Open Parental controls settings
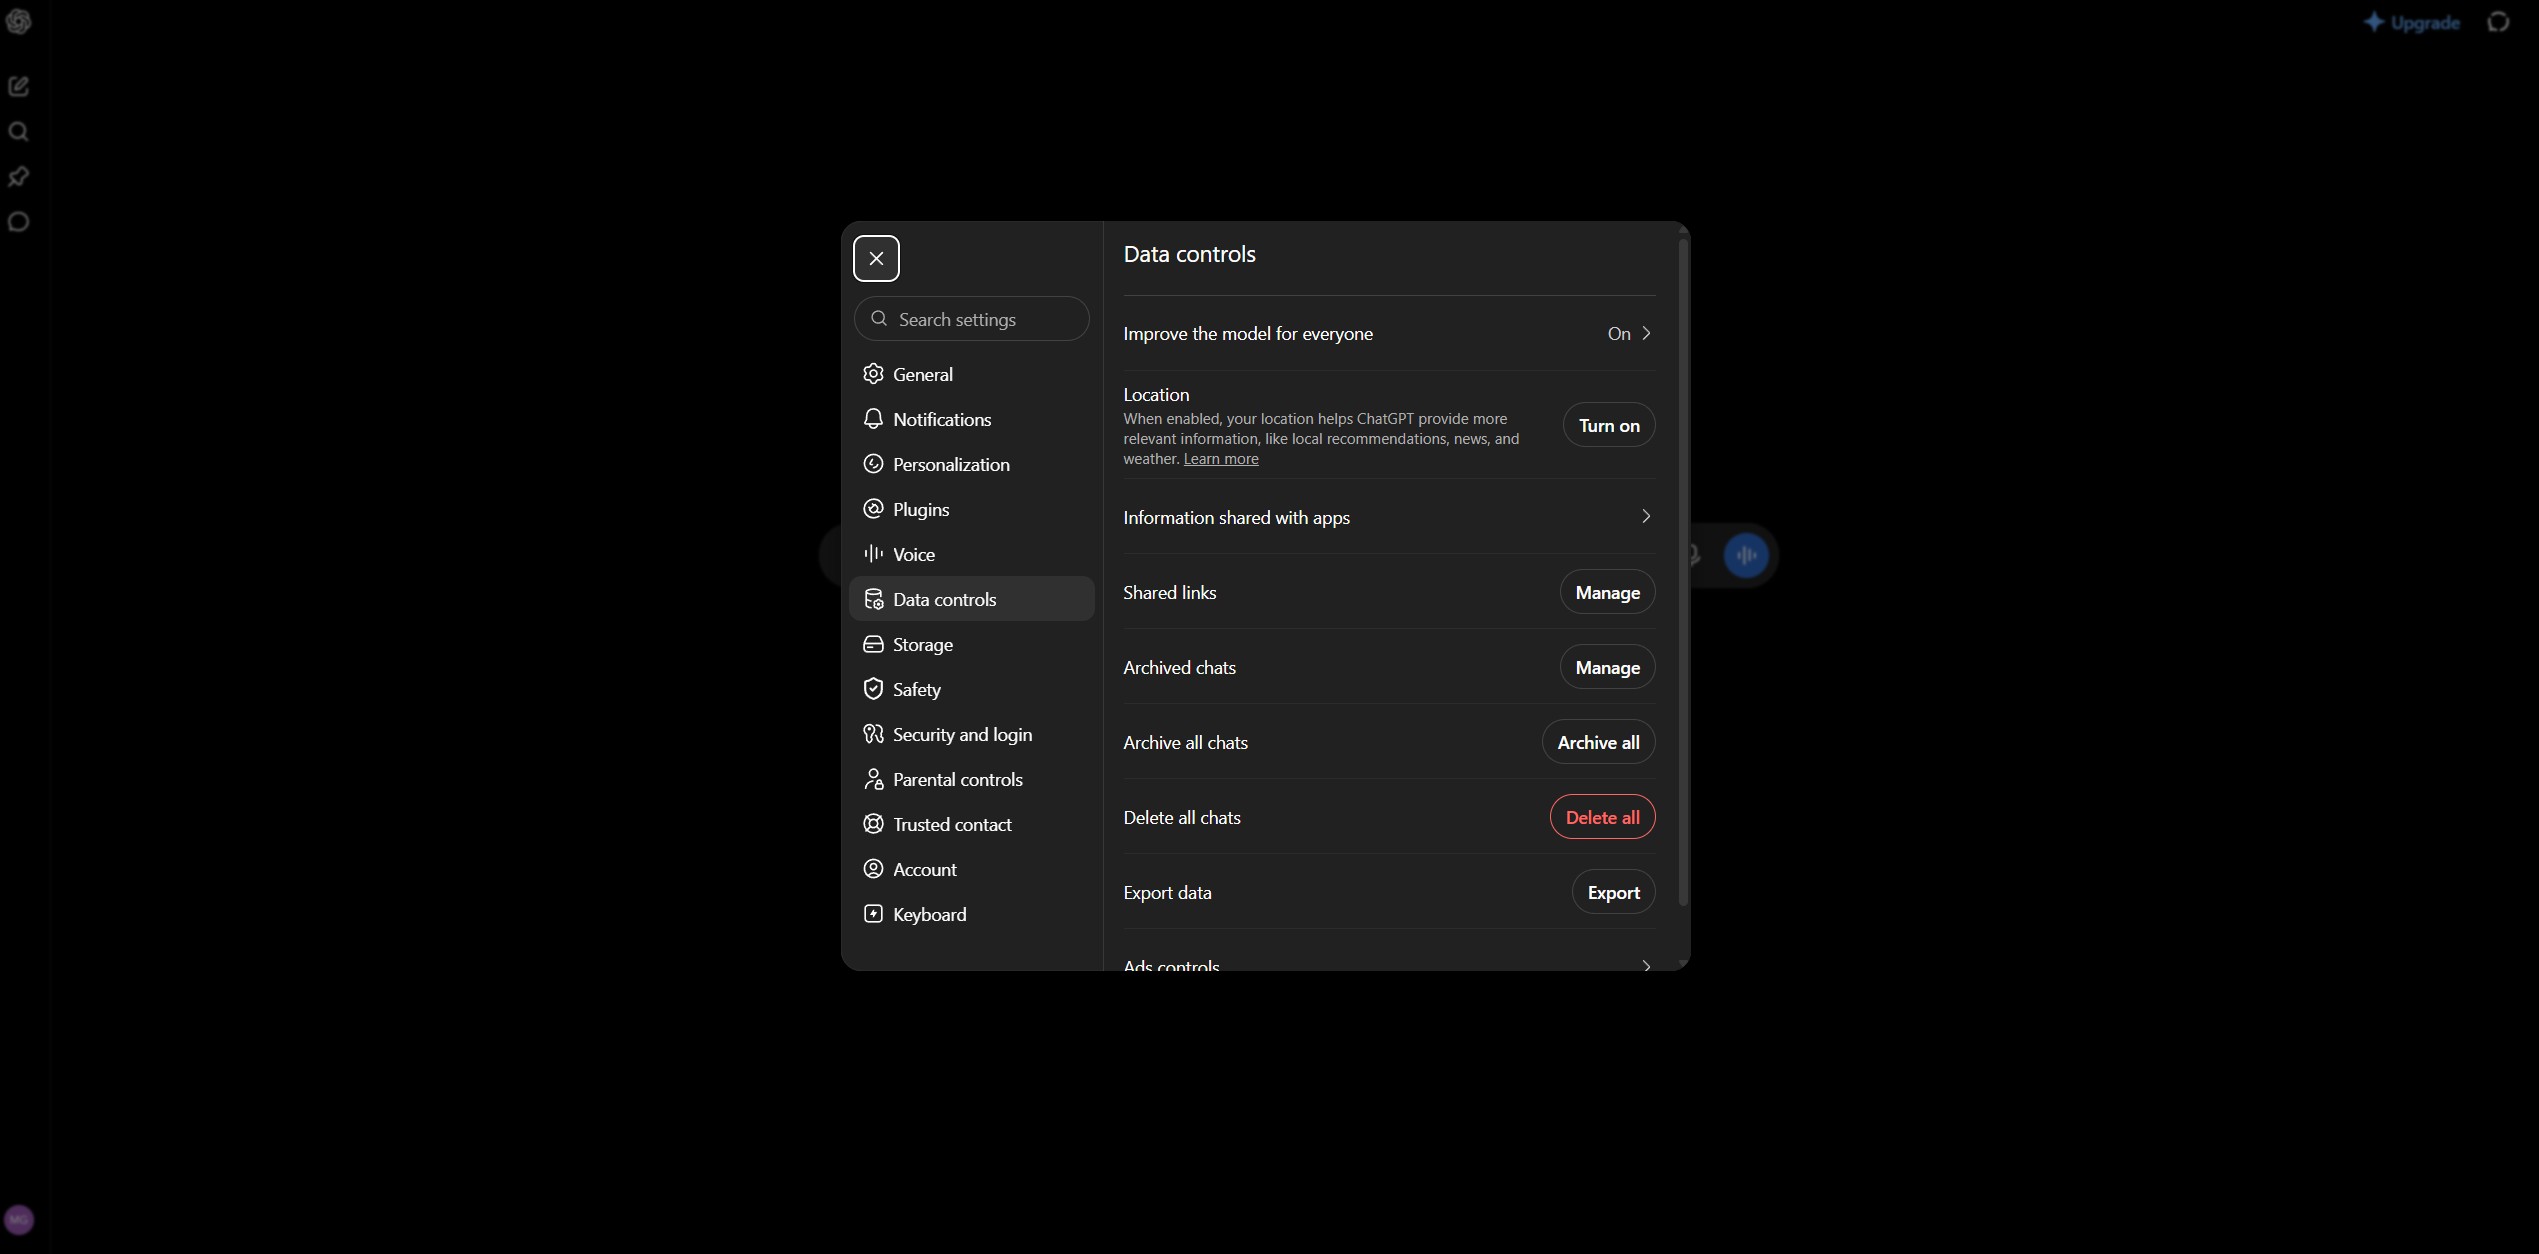2539x1254 pixels. pyautogui.click(x=971, y=779)
